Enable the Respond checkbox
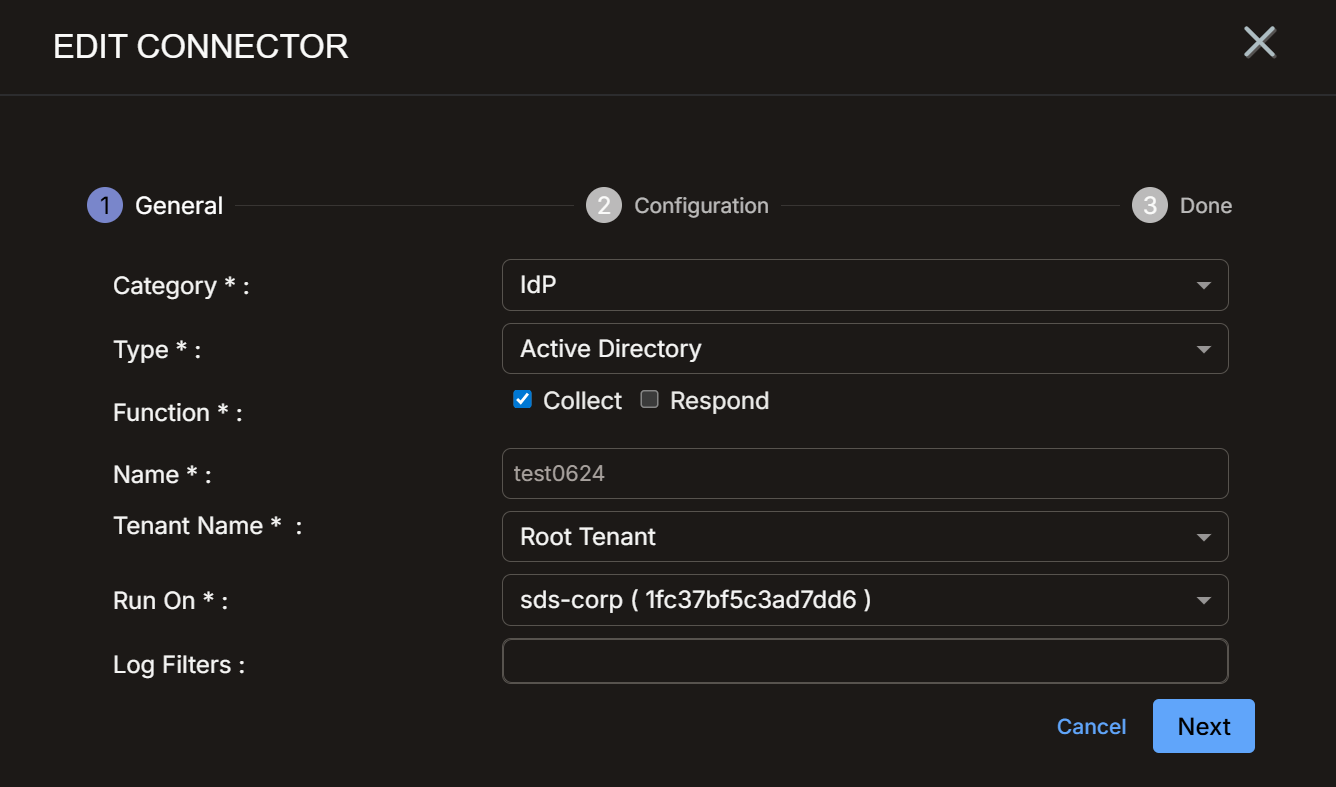Screen dimensions: 1336x787 pos(649,400)
